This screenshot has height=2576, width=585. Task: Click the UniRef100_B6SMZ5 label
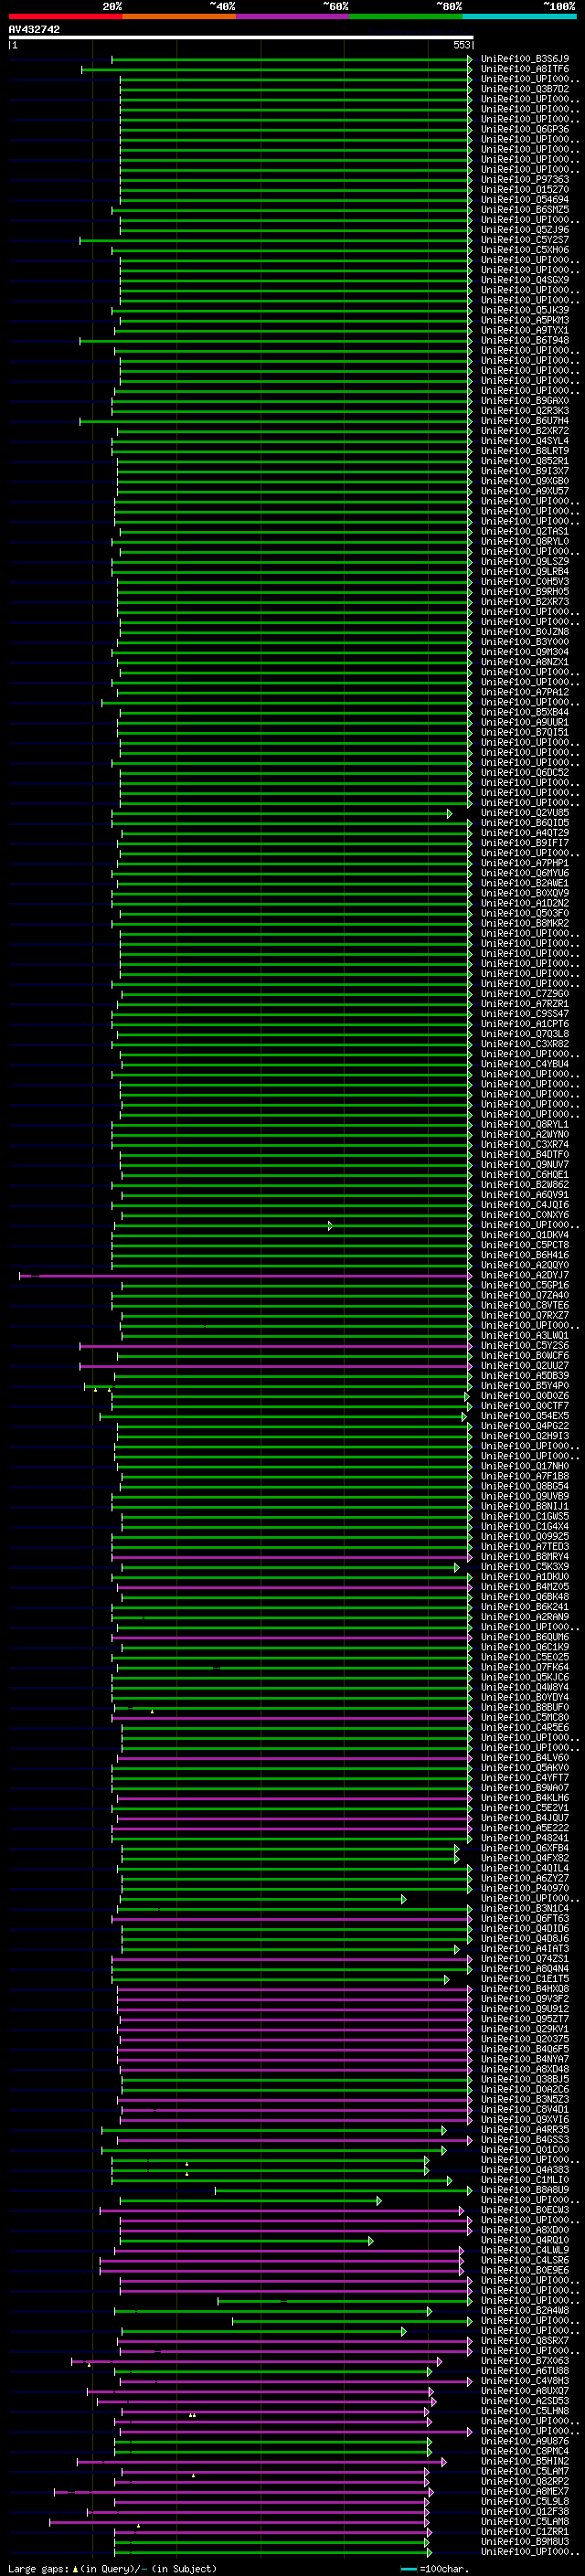524,210
